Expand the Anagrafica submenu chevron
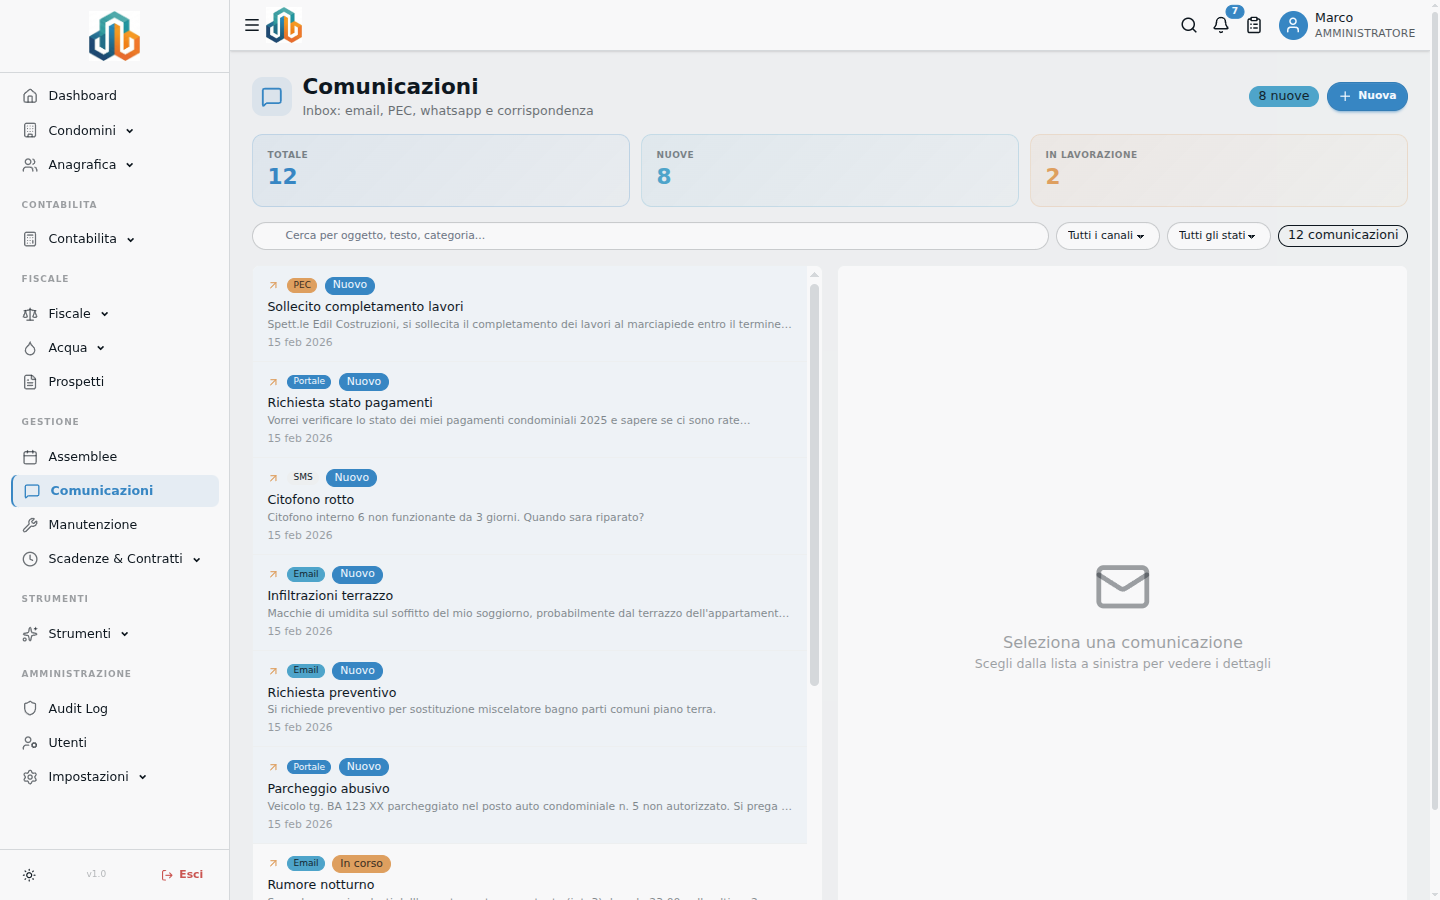The height and width of the screenshot is (900, 1440). pyautogui.click(x=130, y=165)
